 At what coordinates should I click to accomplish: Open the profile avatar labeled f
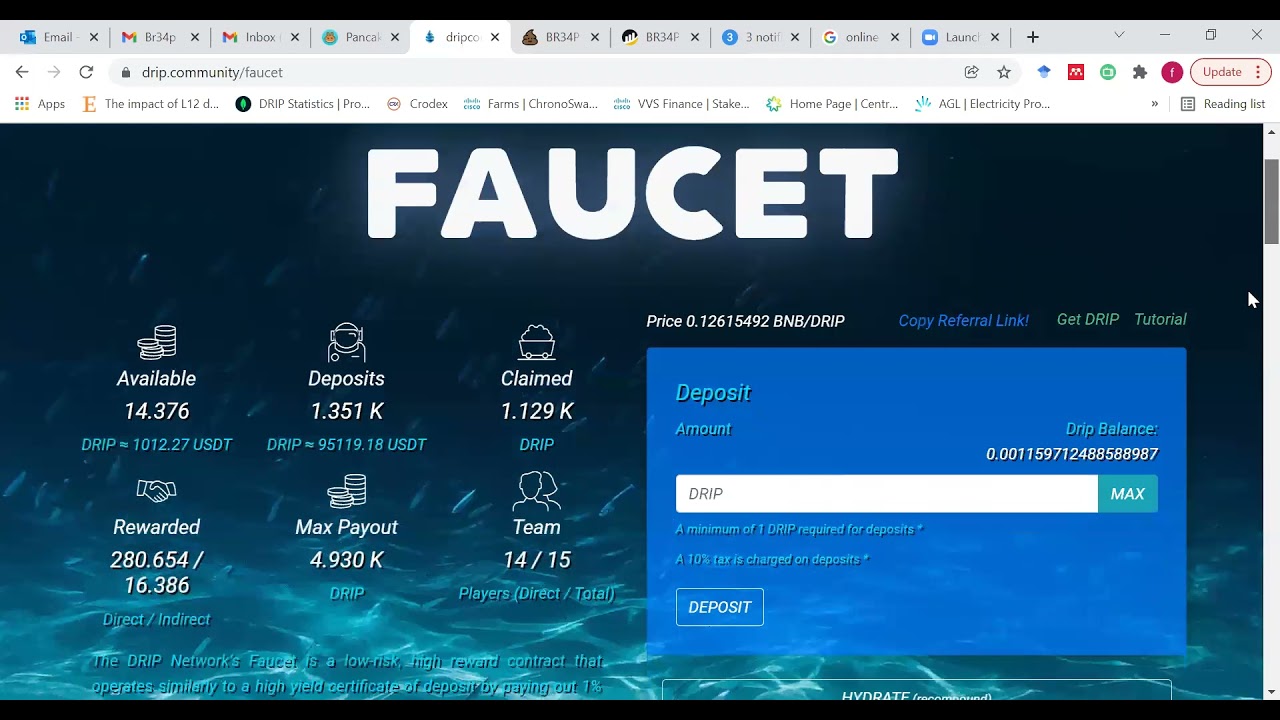[x=1172, y=72]
